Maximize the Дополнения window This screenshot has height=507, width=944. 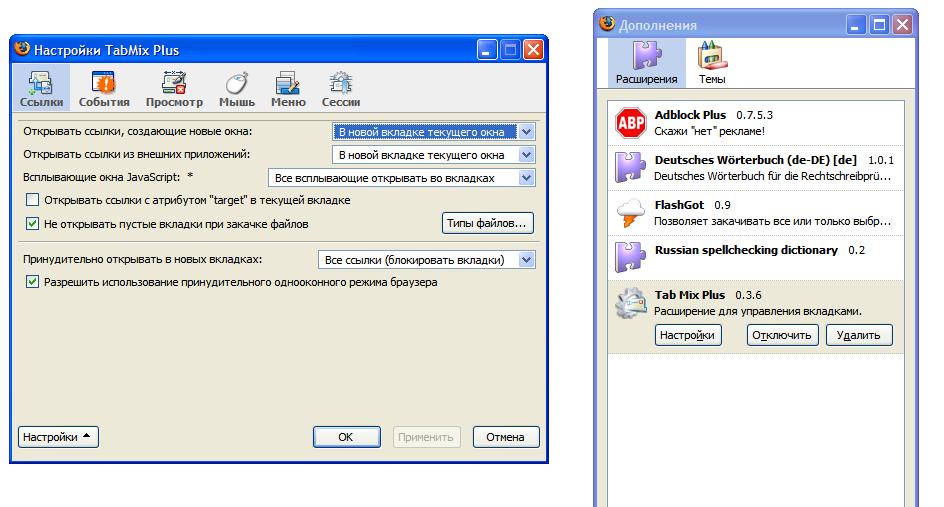pos(879,25)
